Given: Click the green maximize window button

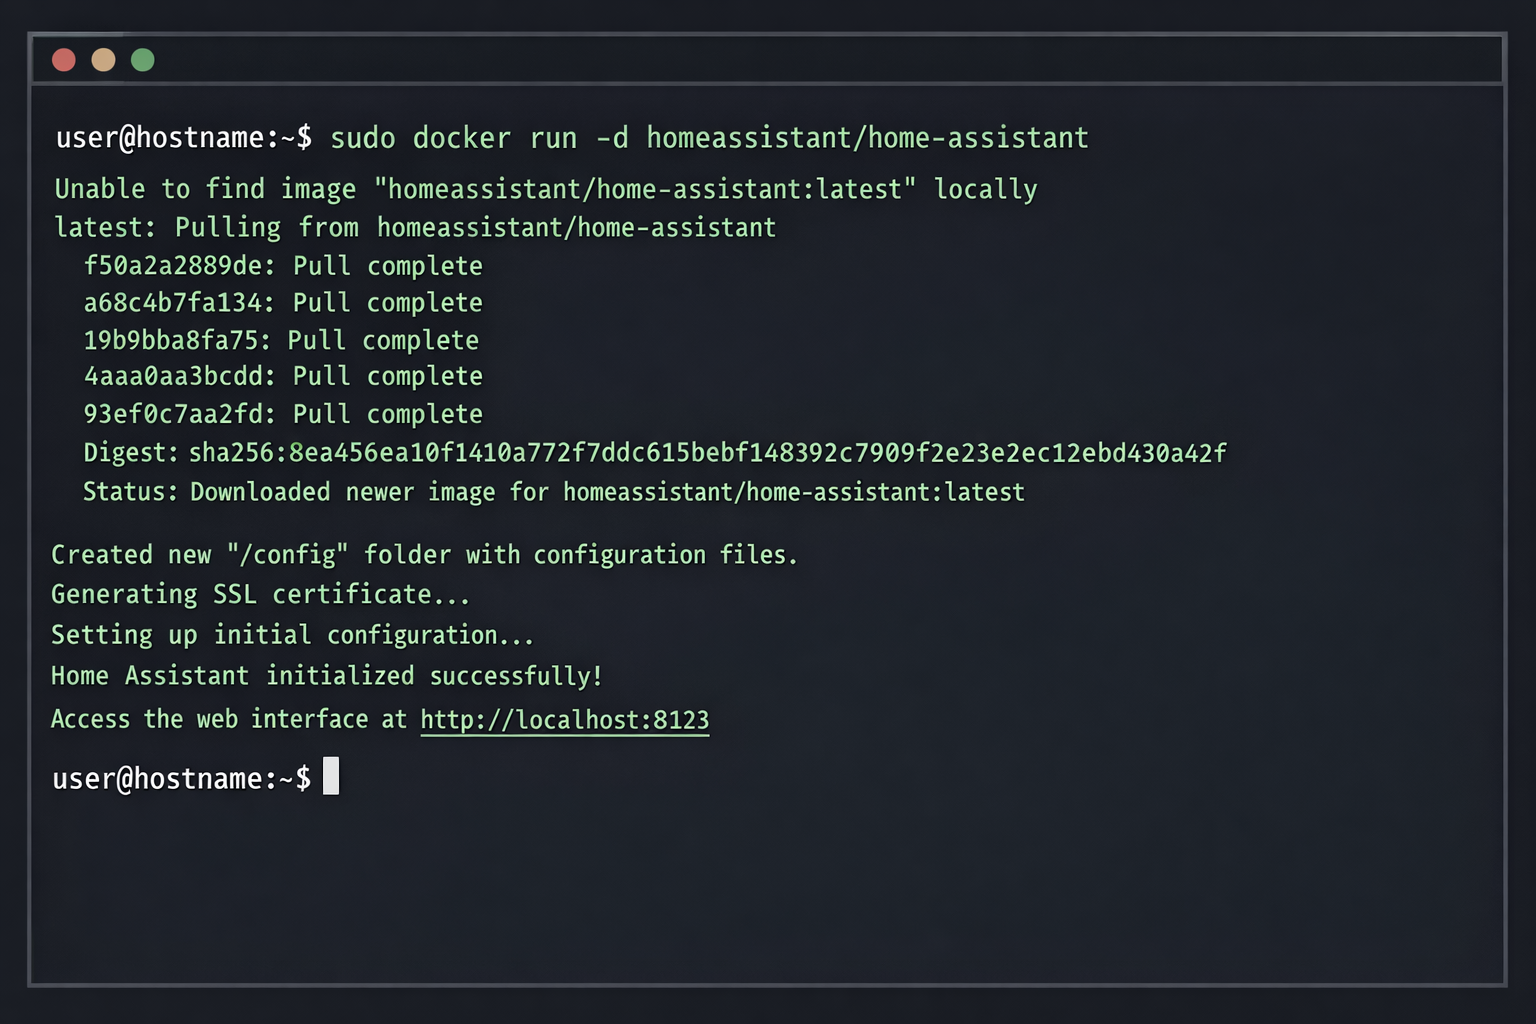Looking at the screenshot, I should (x=142, y=59).
